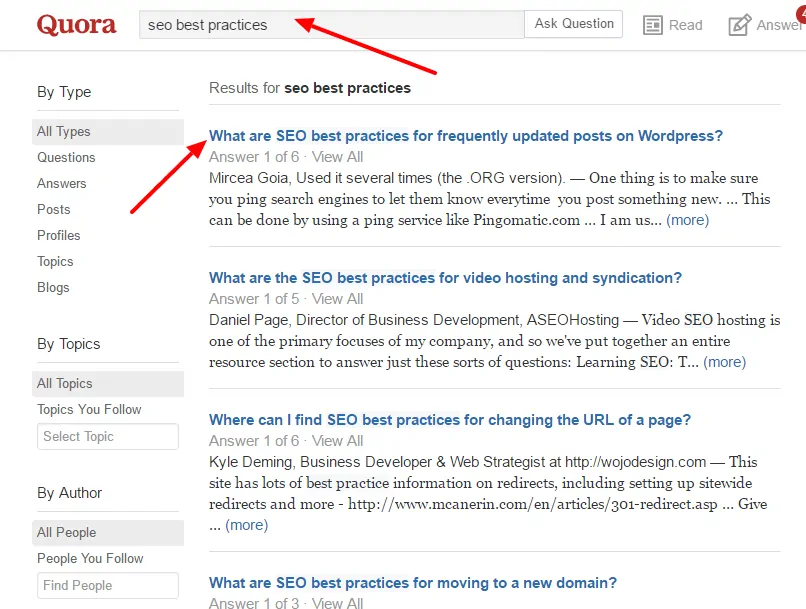This screenshot has height=609, width=806.
Task: Click the Quora logo
Action: tap(76, 25)
